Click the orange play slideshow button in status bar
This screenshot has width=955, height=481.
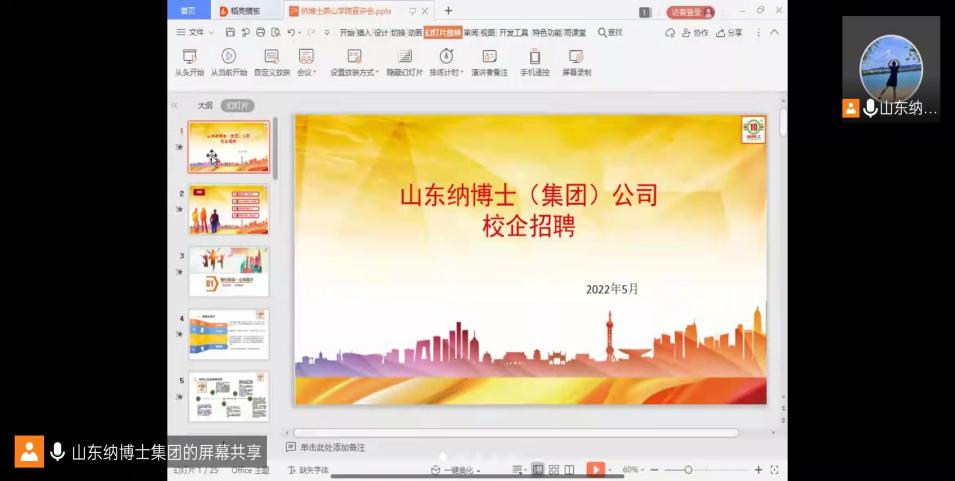[x=595, y=469]
